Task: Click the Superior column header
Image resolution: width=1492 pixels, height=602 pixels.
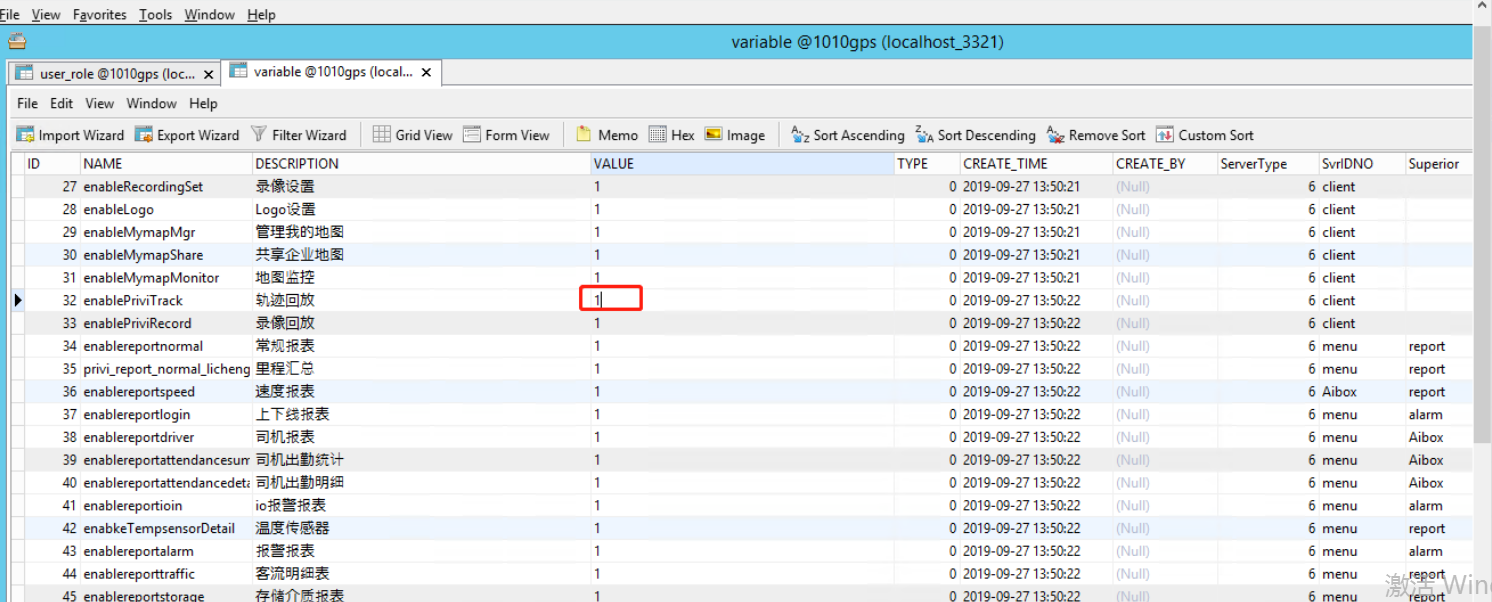Action: point(1438,164)
